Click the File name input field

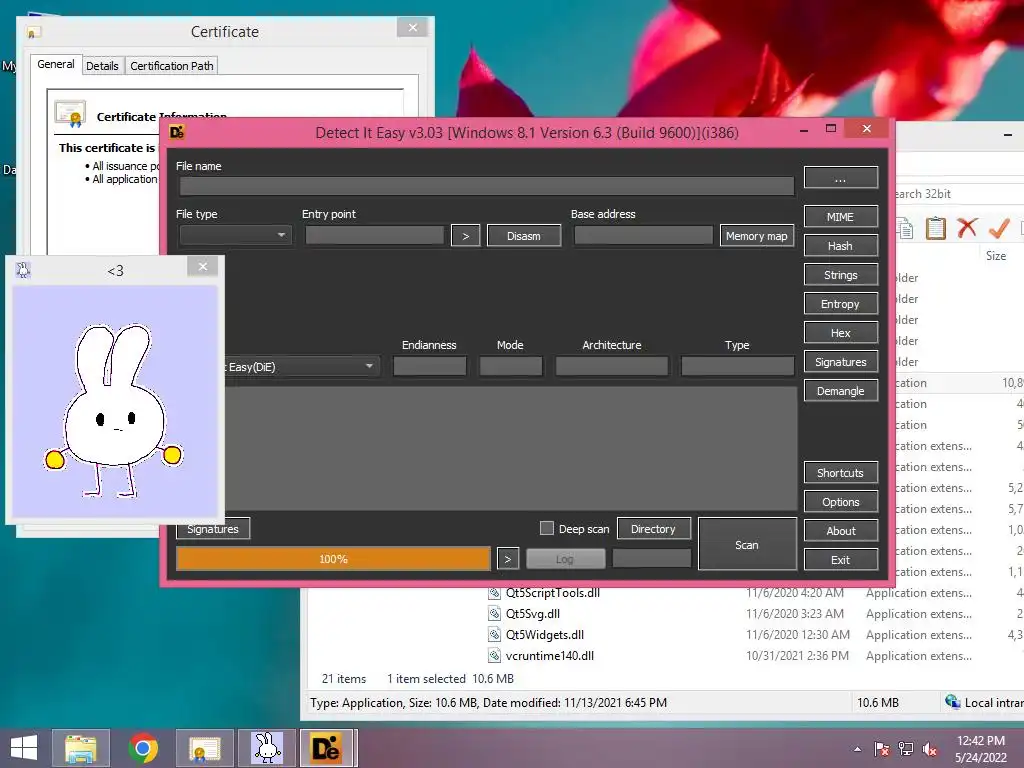click(487, 186)
